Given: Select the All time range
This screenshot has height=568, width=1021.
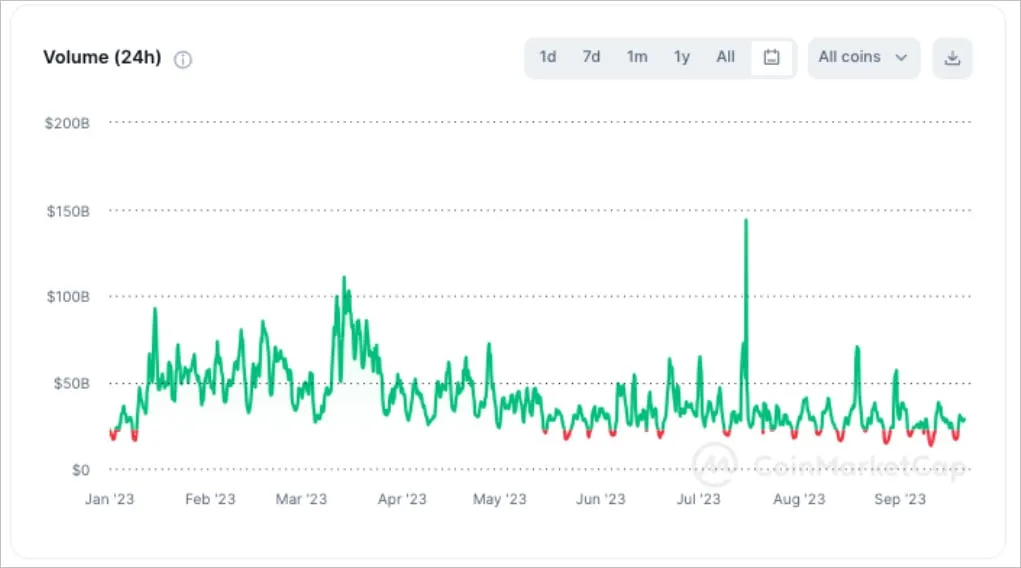Looking at the screenshot, I should pyautogui.click(x=725, y=57).
